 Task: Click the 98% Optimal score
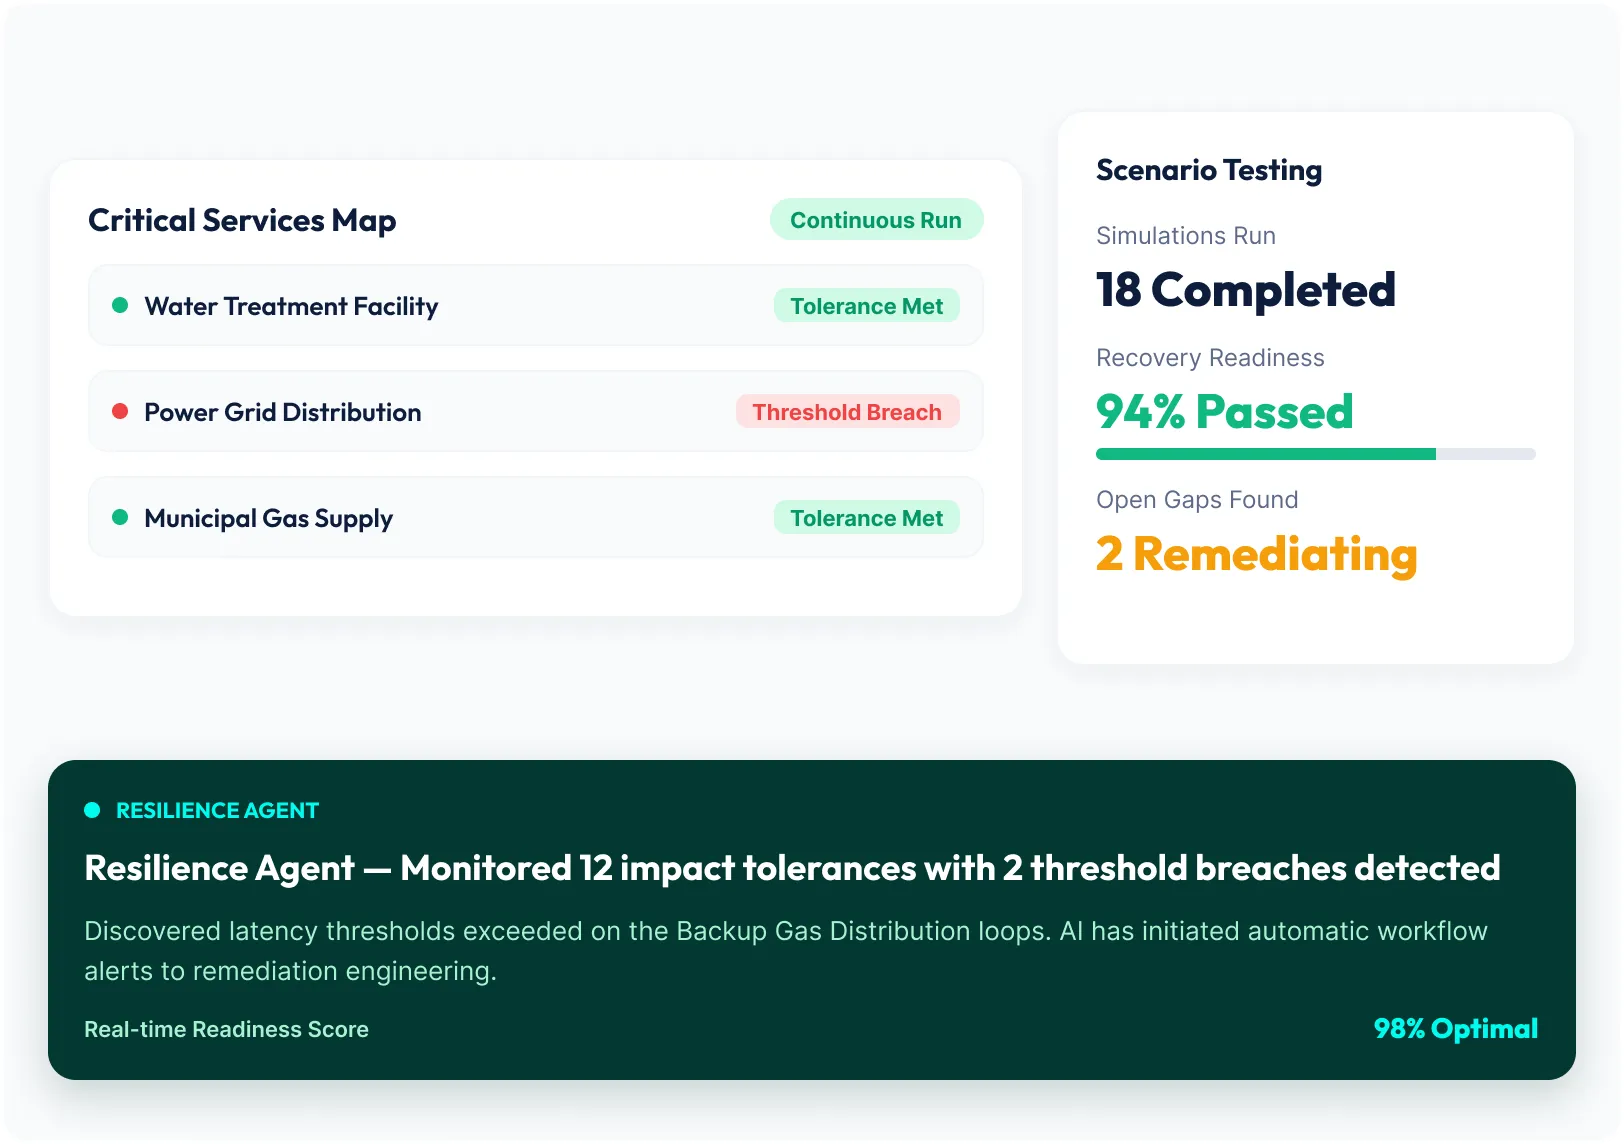pos(1456,1029)
